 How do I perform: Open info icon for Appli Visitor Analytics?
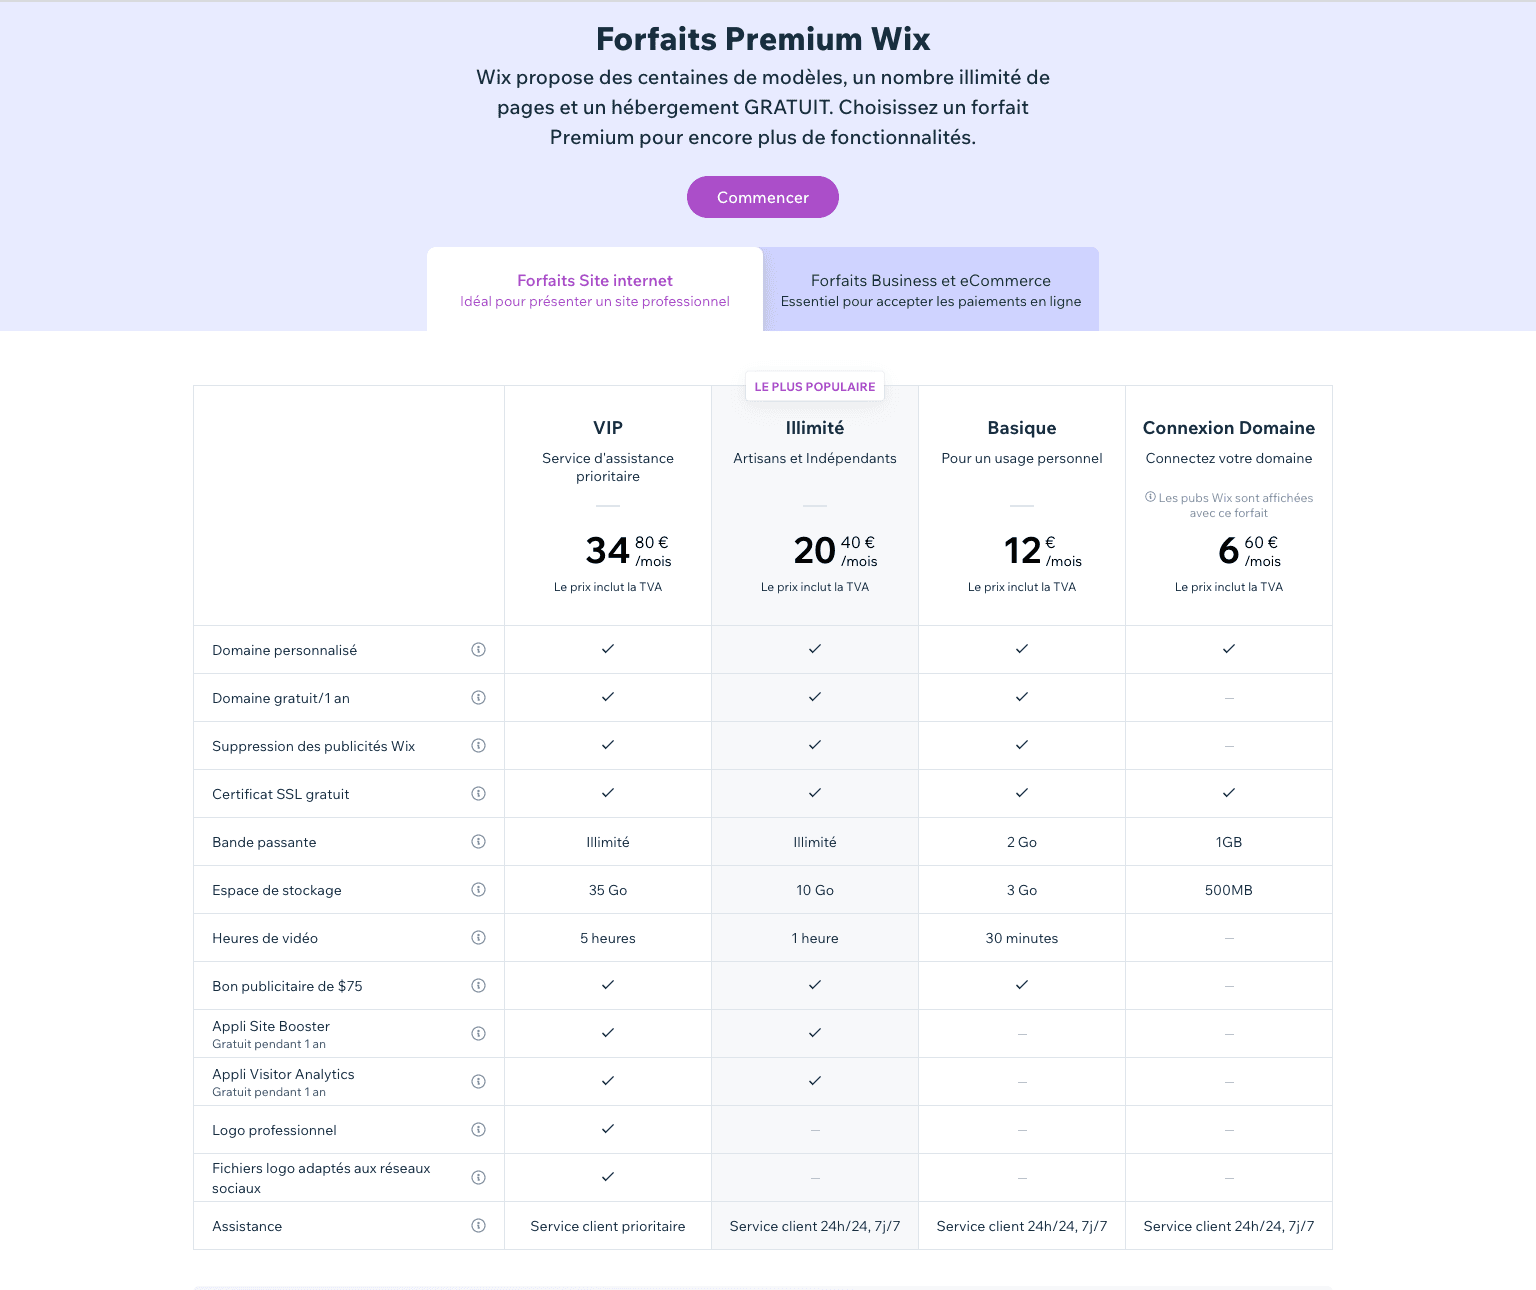click(478, 1082)
